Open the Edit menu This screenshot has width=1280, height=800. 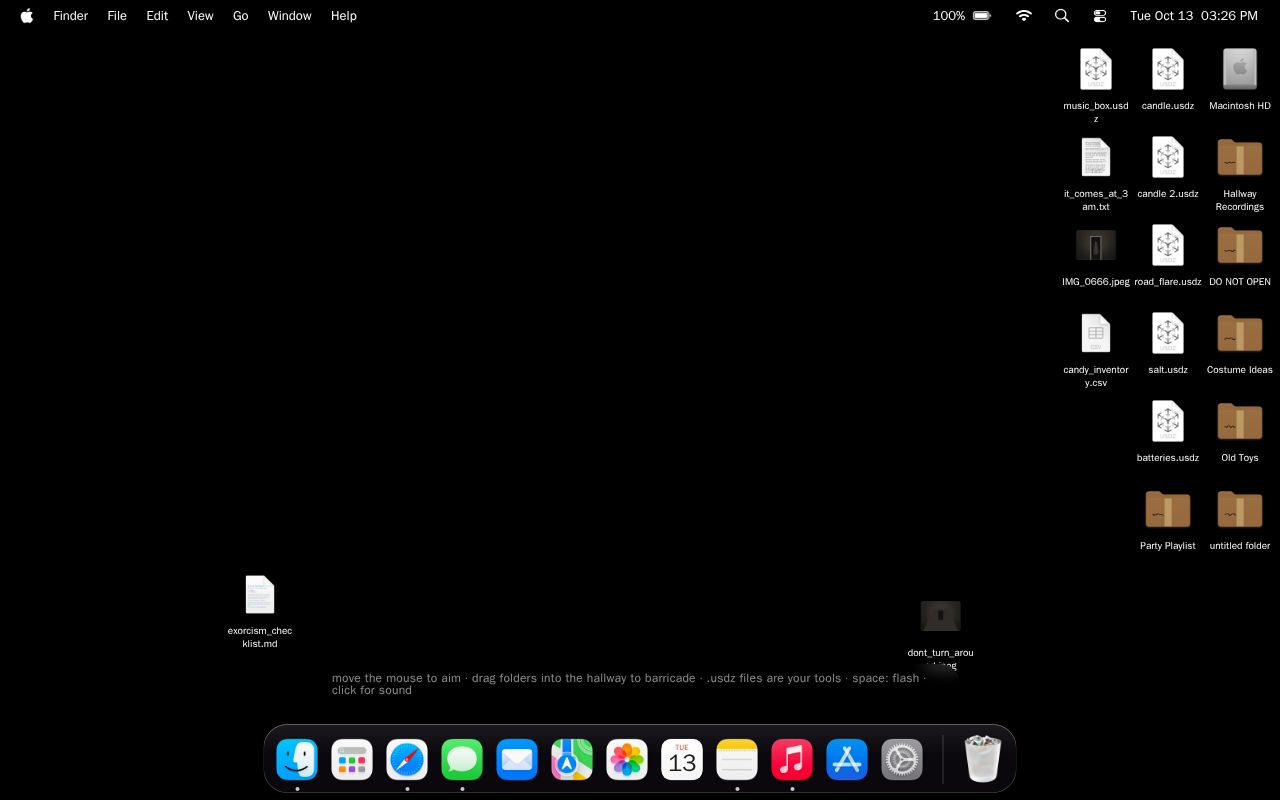(157, 16)
